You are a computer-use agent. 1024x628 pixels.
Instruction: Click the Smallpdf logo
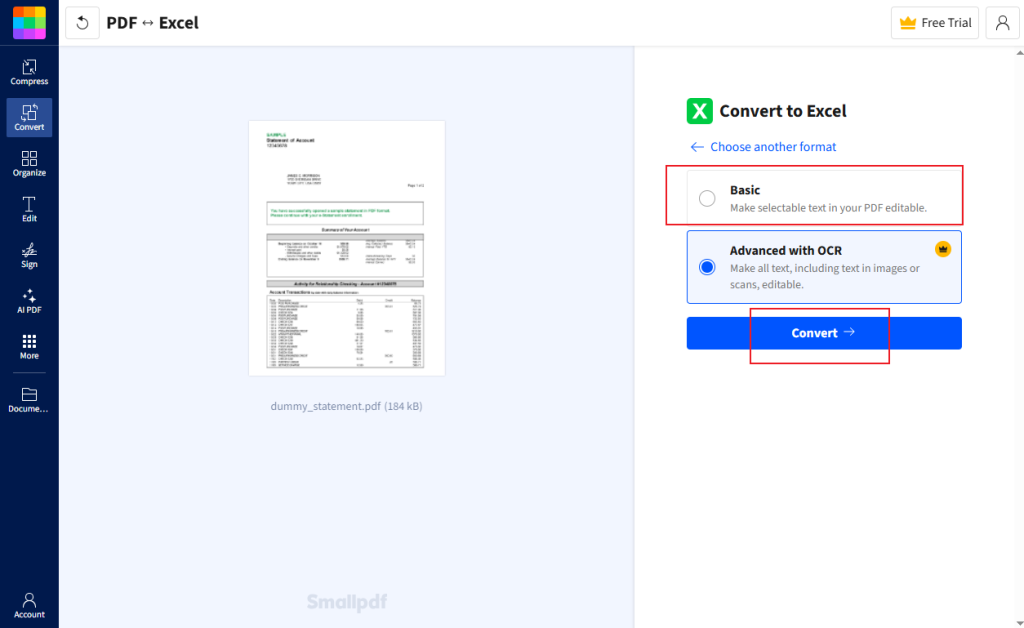point(29,22)
